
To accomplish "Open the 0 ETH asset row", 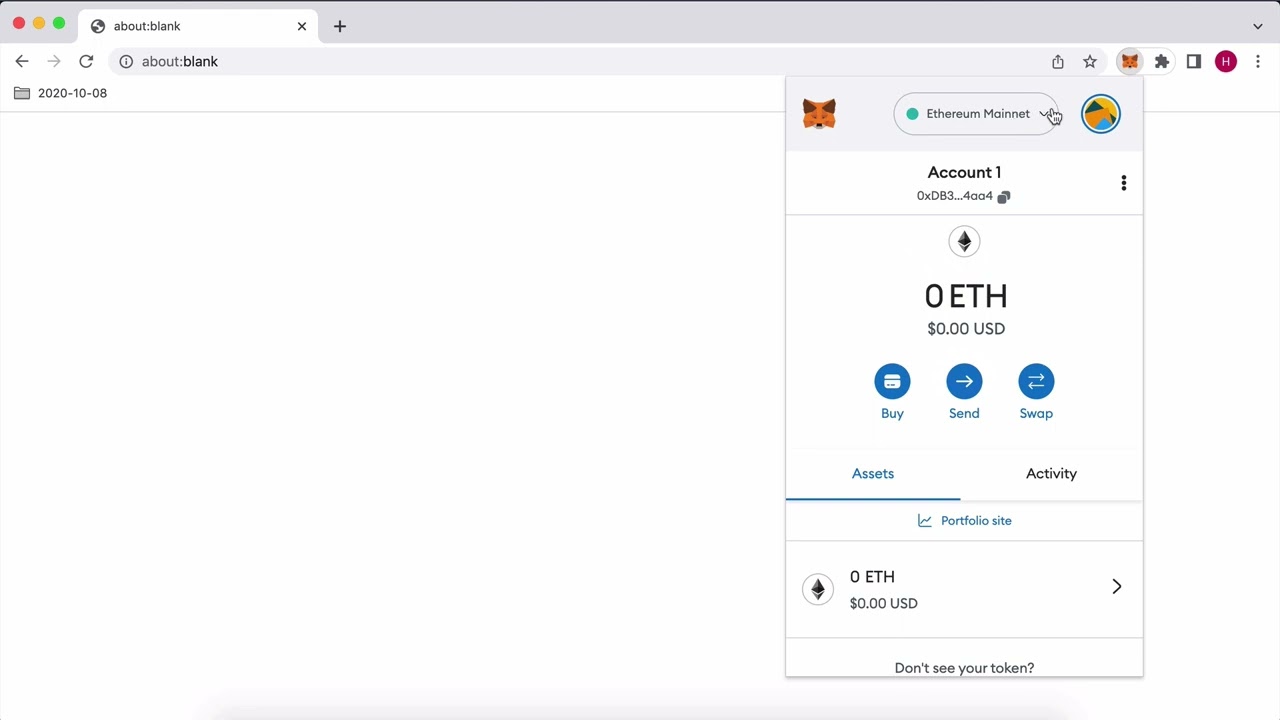I will click(x=964, y=589).
